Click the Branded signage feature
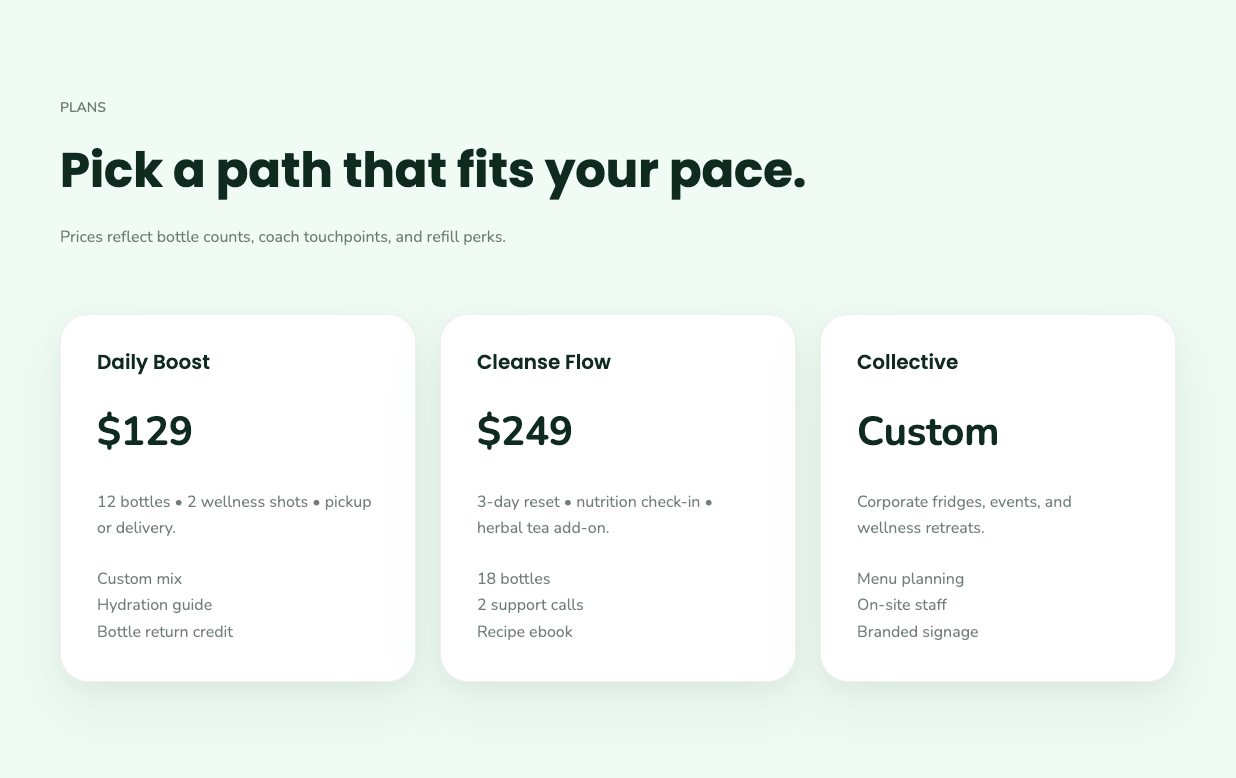The image size is (1236, 778). 917,632
